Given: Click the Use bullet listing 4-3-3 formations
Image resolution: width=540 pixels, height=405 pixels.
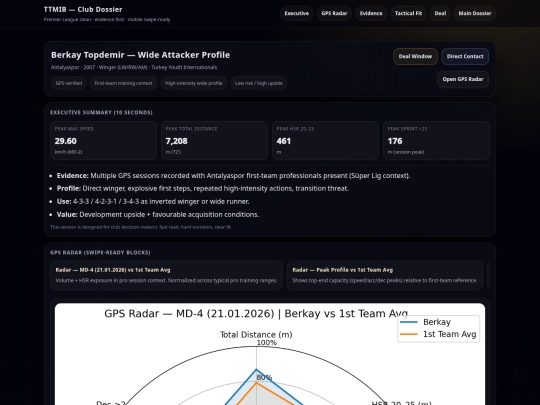Looking at the screenshot, I should click(x=153, y=201).
